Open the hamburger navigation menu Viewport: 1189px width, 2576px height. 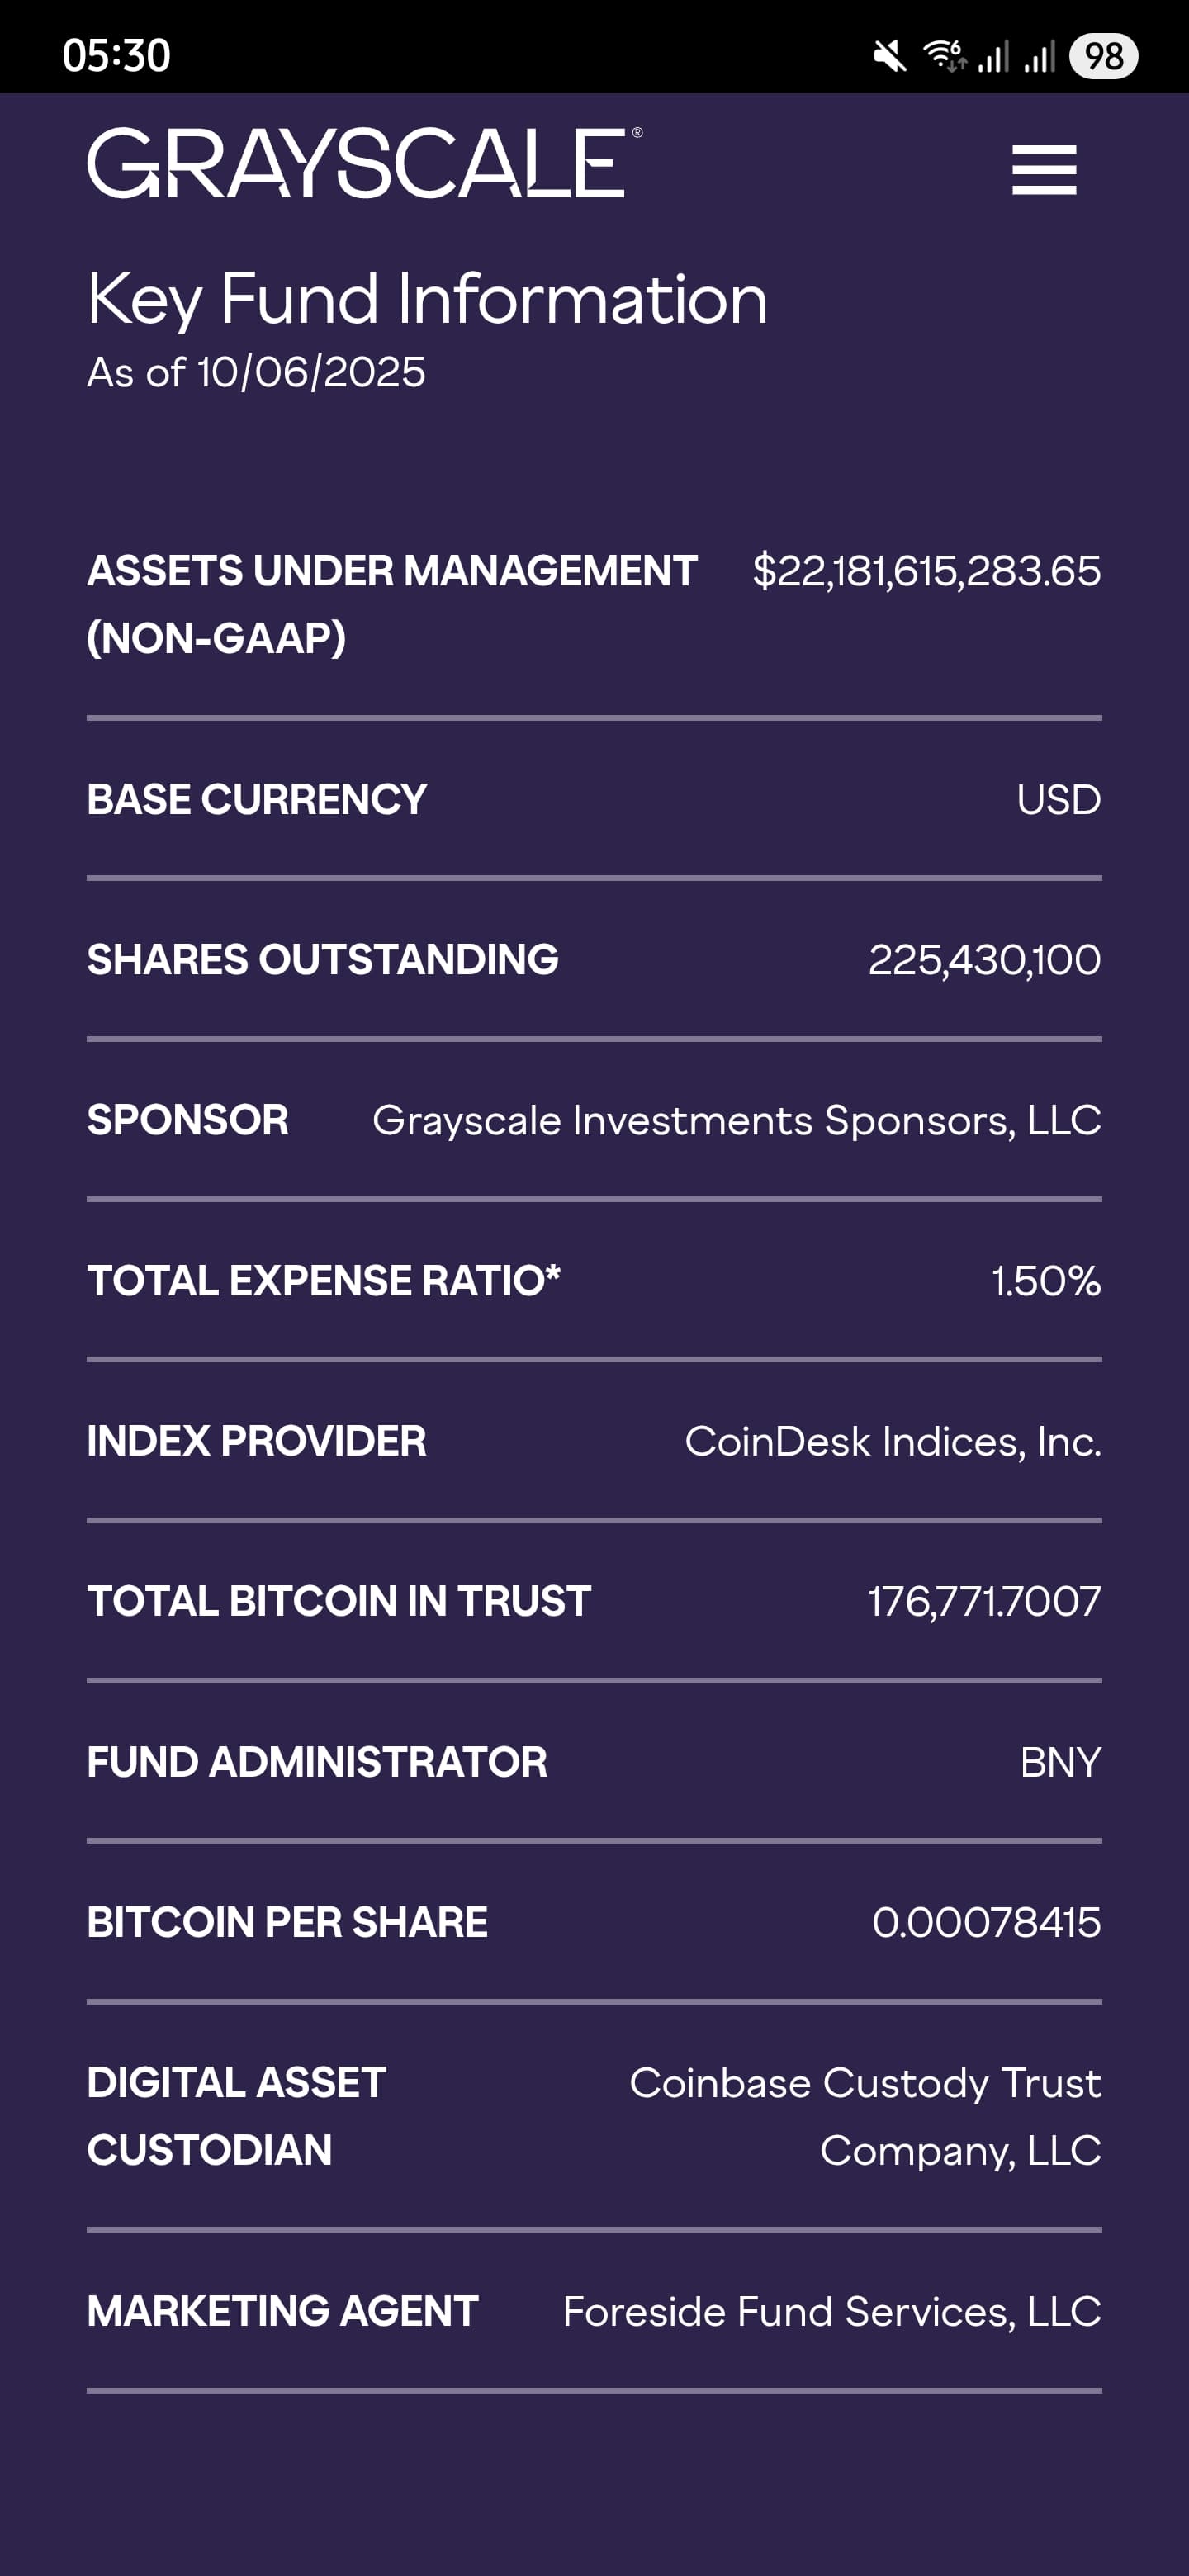pos(1043,169)
